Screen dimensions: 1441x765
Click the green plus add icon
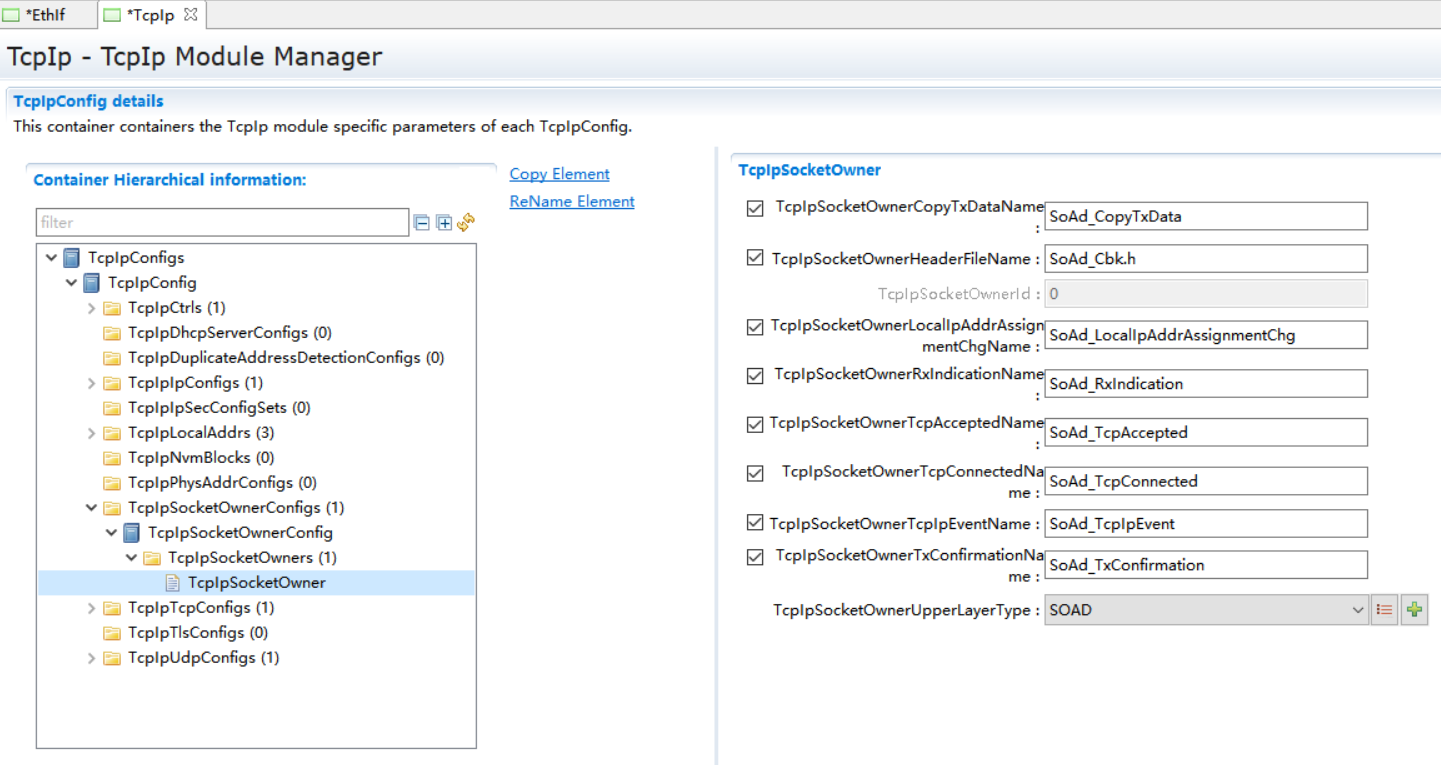pos(1414,610)
